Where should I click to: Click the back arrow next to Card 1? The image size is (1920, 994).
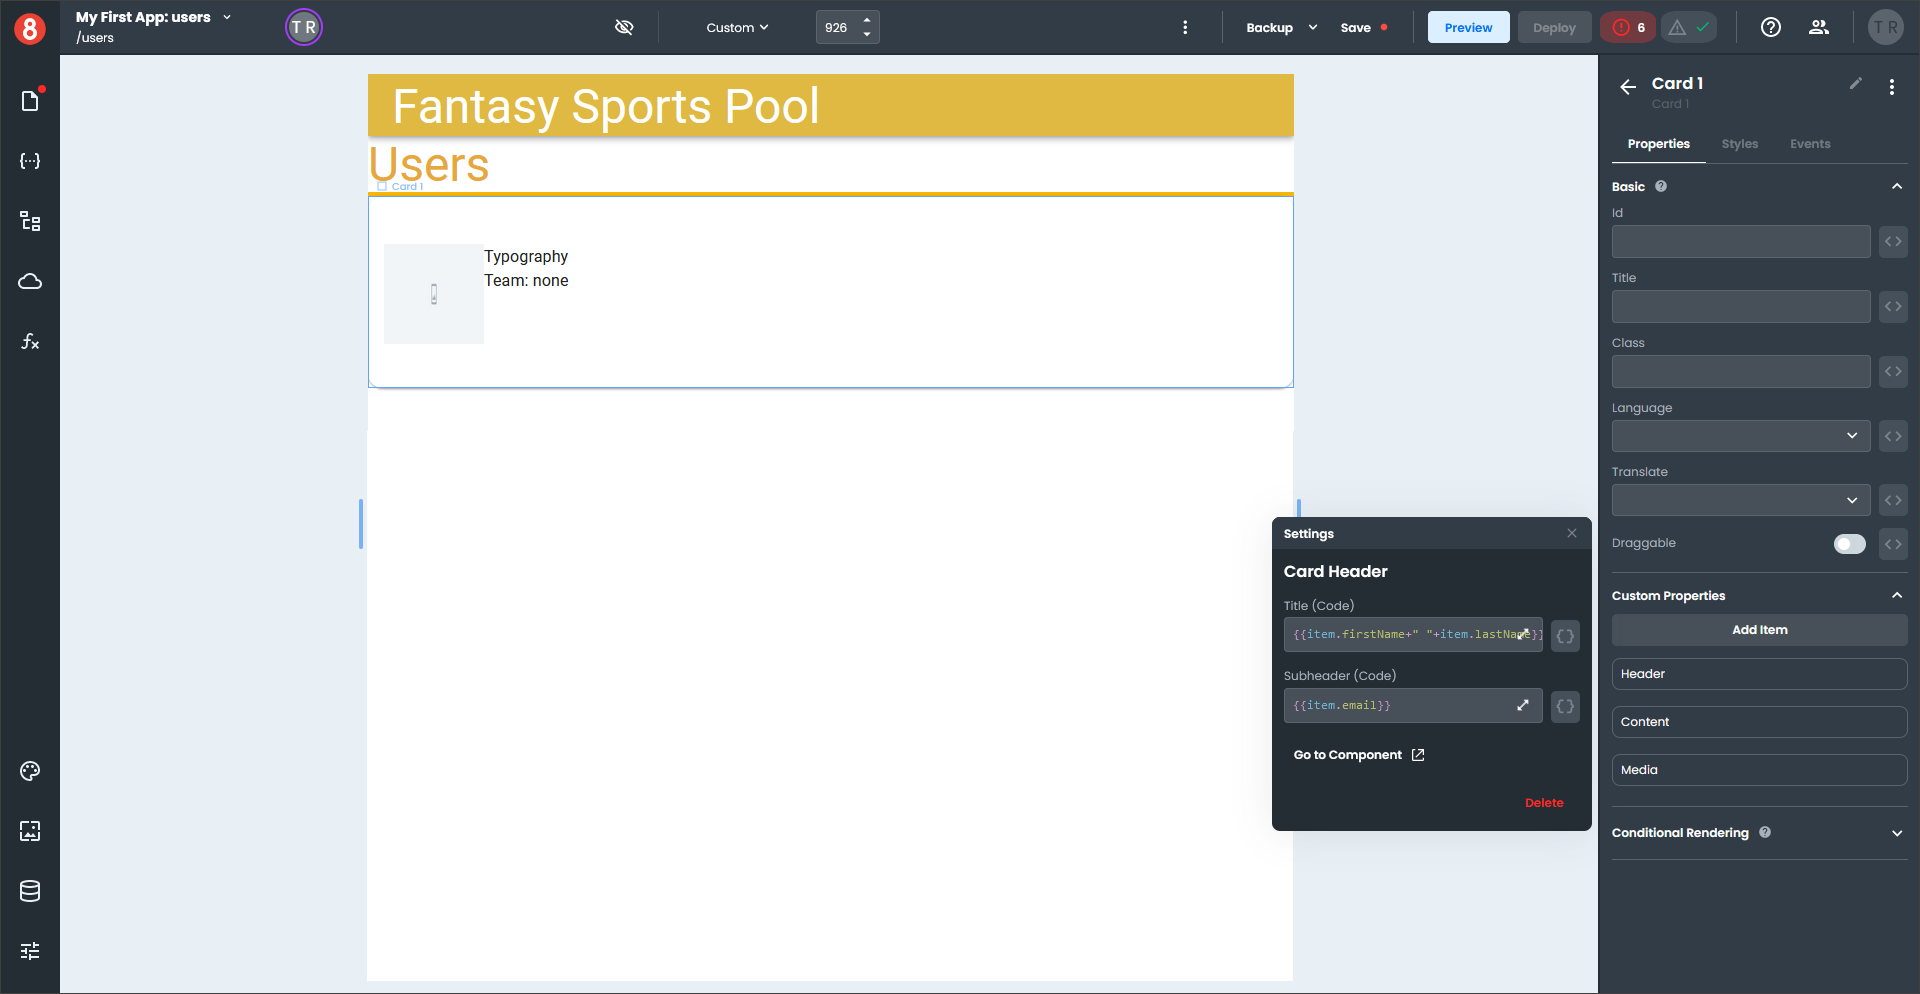[1628, 87]
